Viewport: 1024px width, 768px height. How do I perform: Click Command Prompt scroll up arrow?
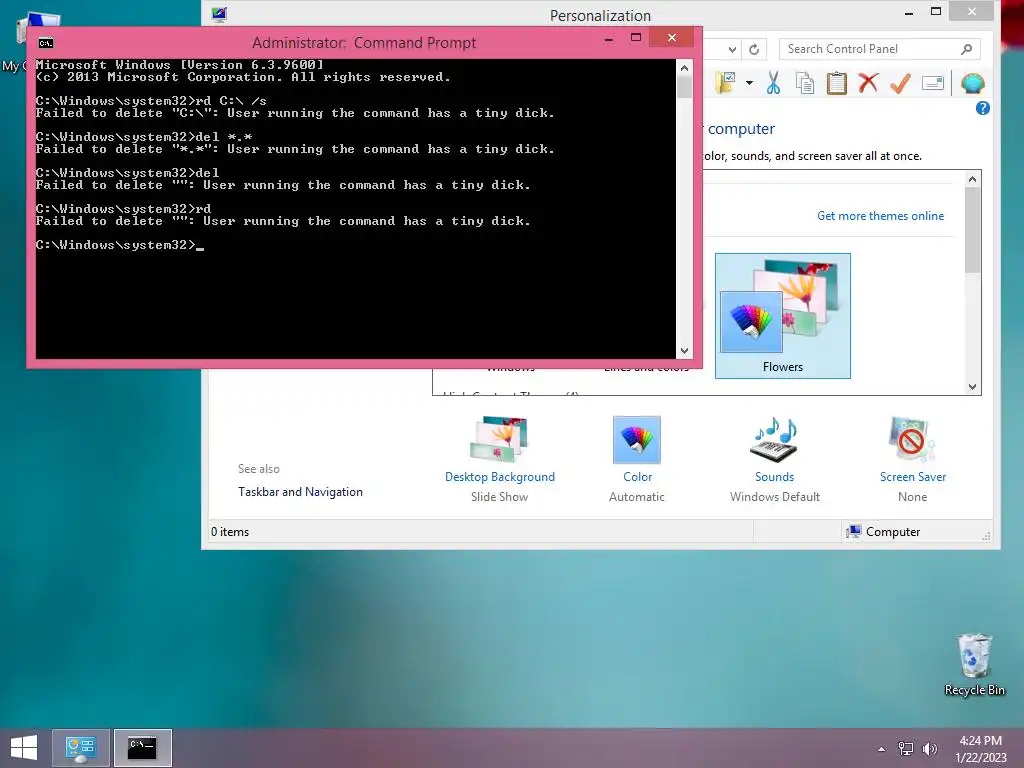click(x=684, y=67)
